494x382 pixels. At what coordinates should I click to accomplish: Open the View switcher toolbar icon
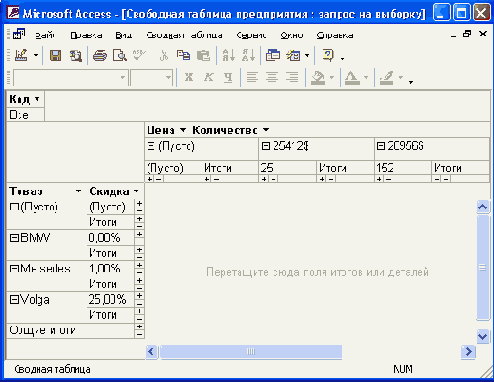[21, 55]
